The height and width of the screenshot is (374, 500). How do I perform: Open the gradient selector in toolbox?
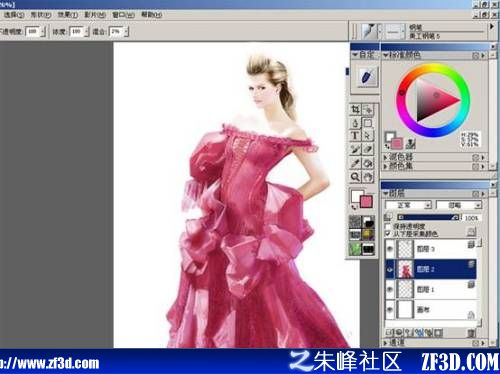click(x=368, y=221)
